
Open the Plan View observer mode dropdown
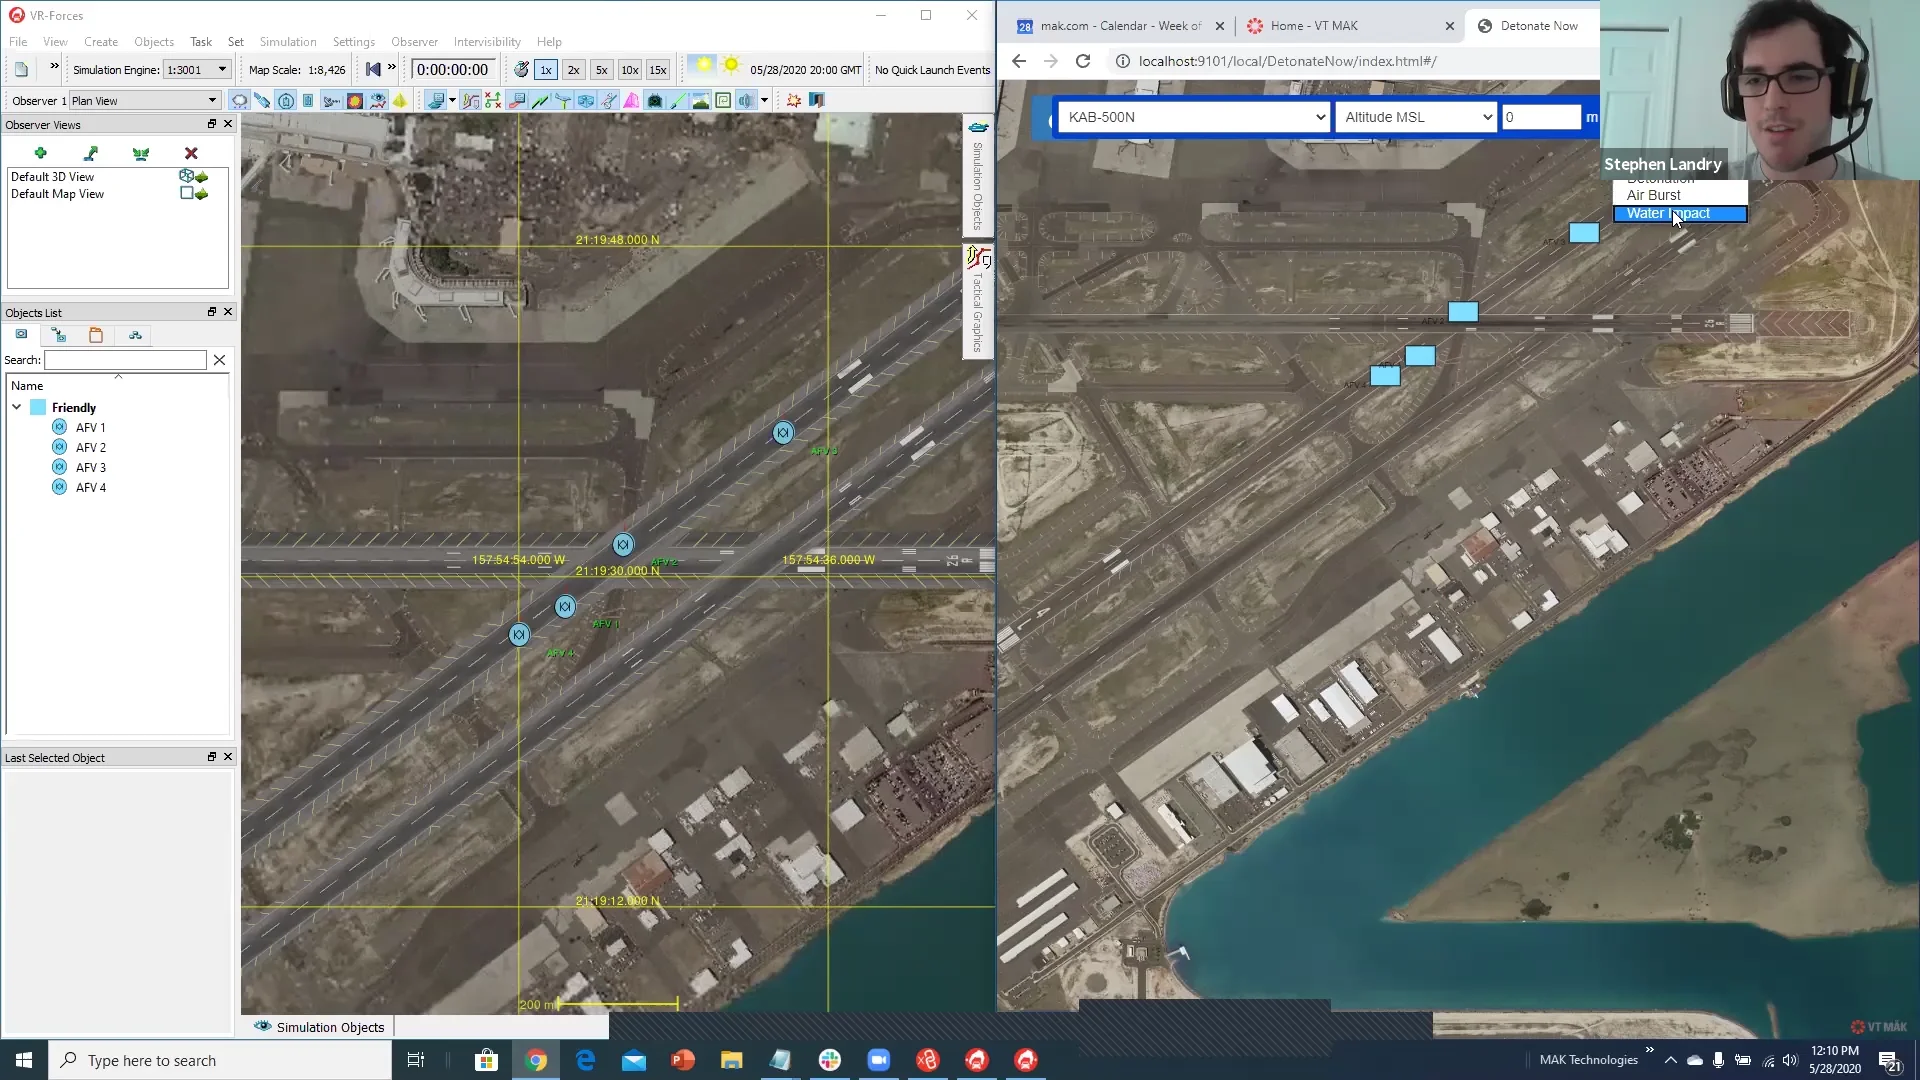coord(144,101)
